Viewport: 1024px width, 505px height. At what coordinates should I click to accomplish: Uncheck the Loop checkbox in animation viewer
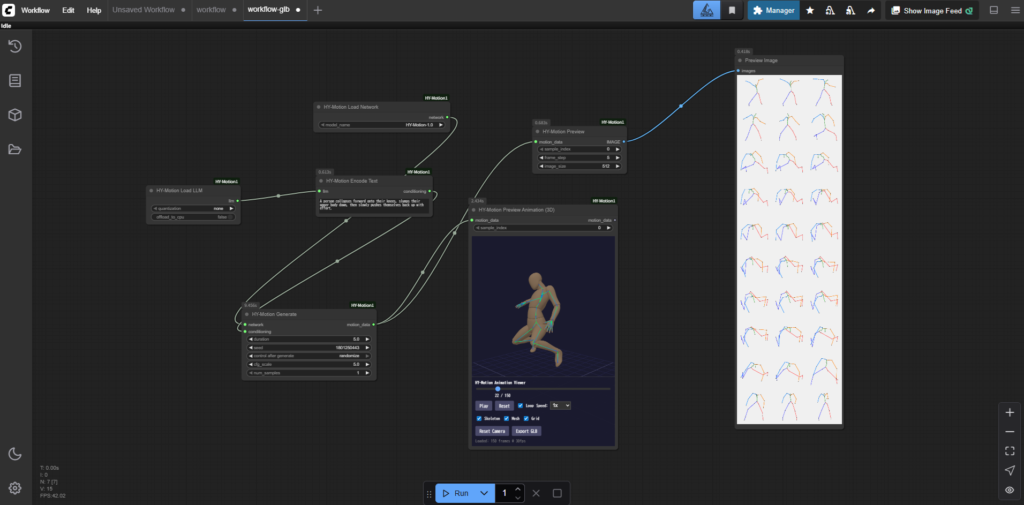(x=520, y=406)
